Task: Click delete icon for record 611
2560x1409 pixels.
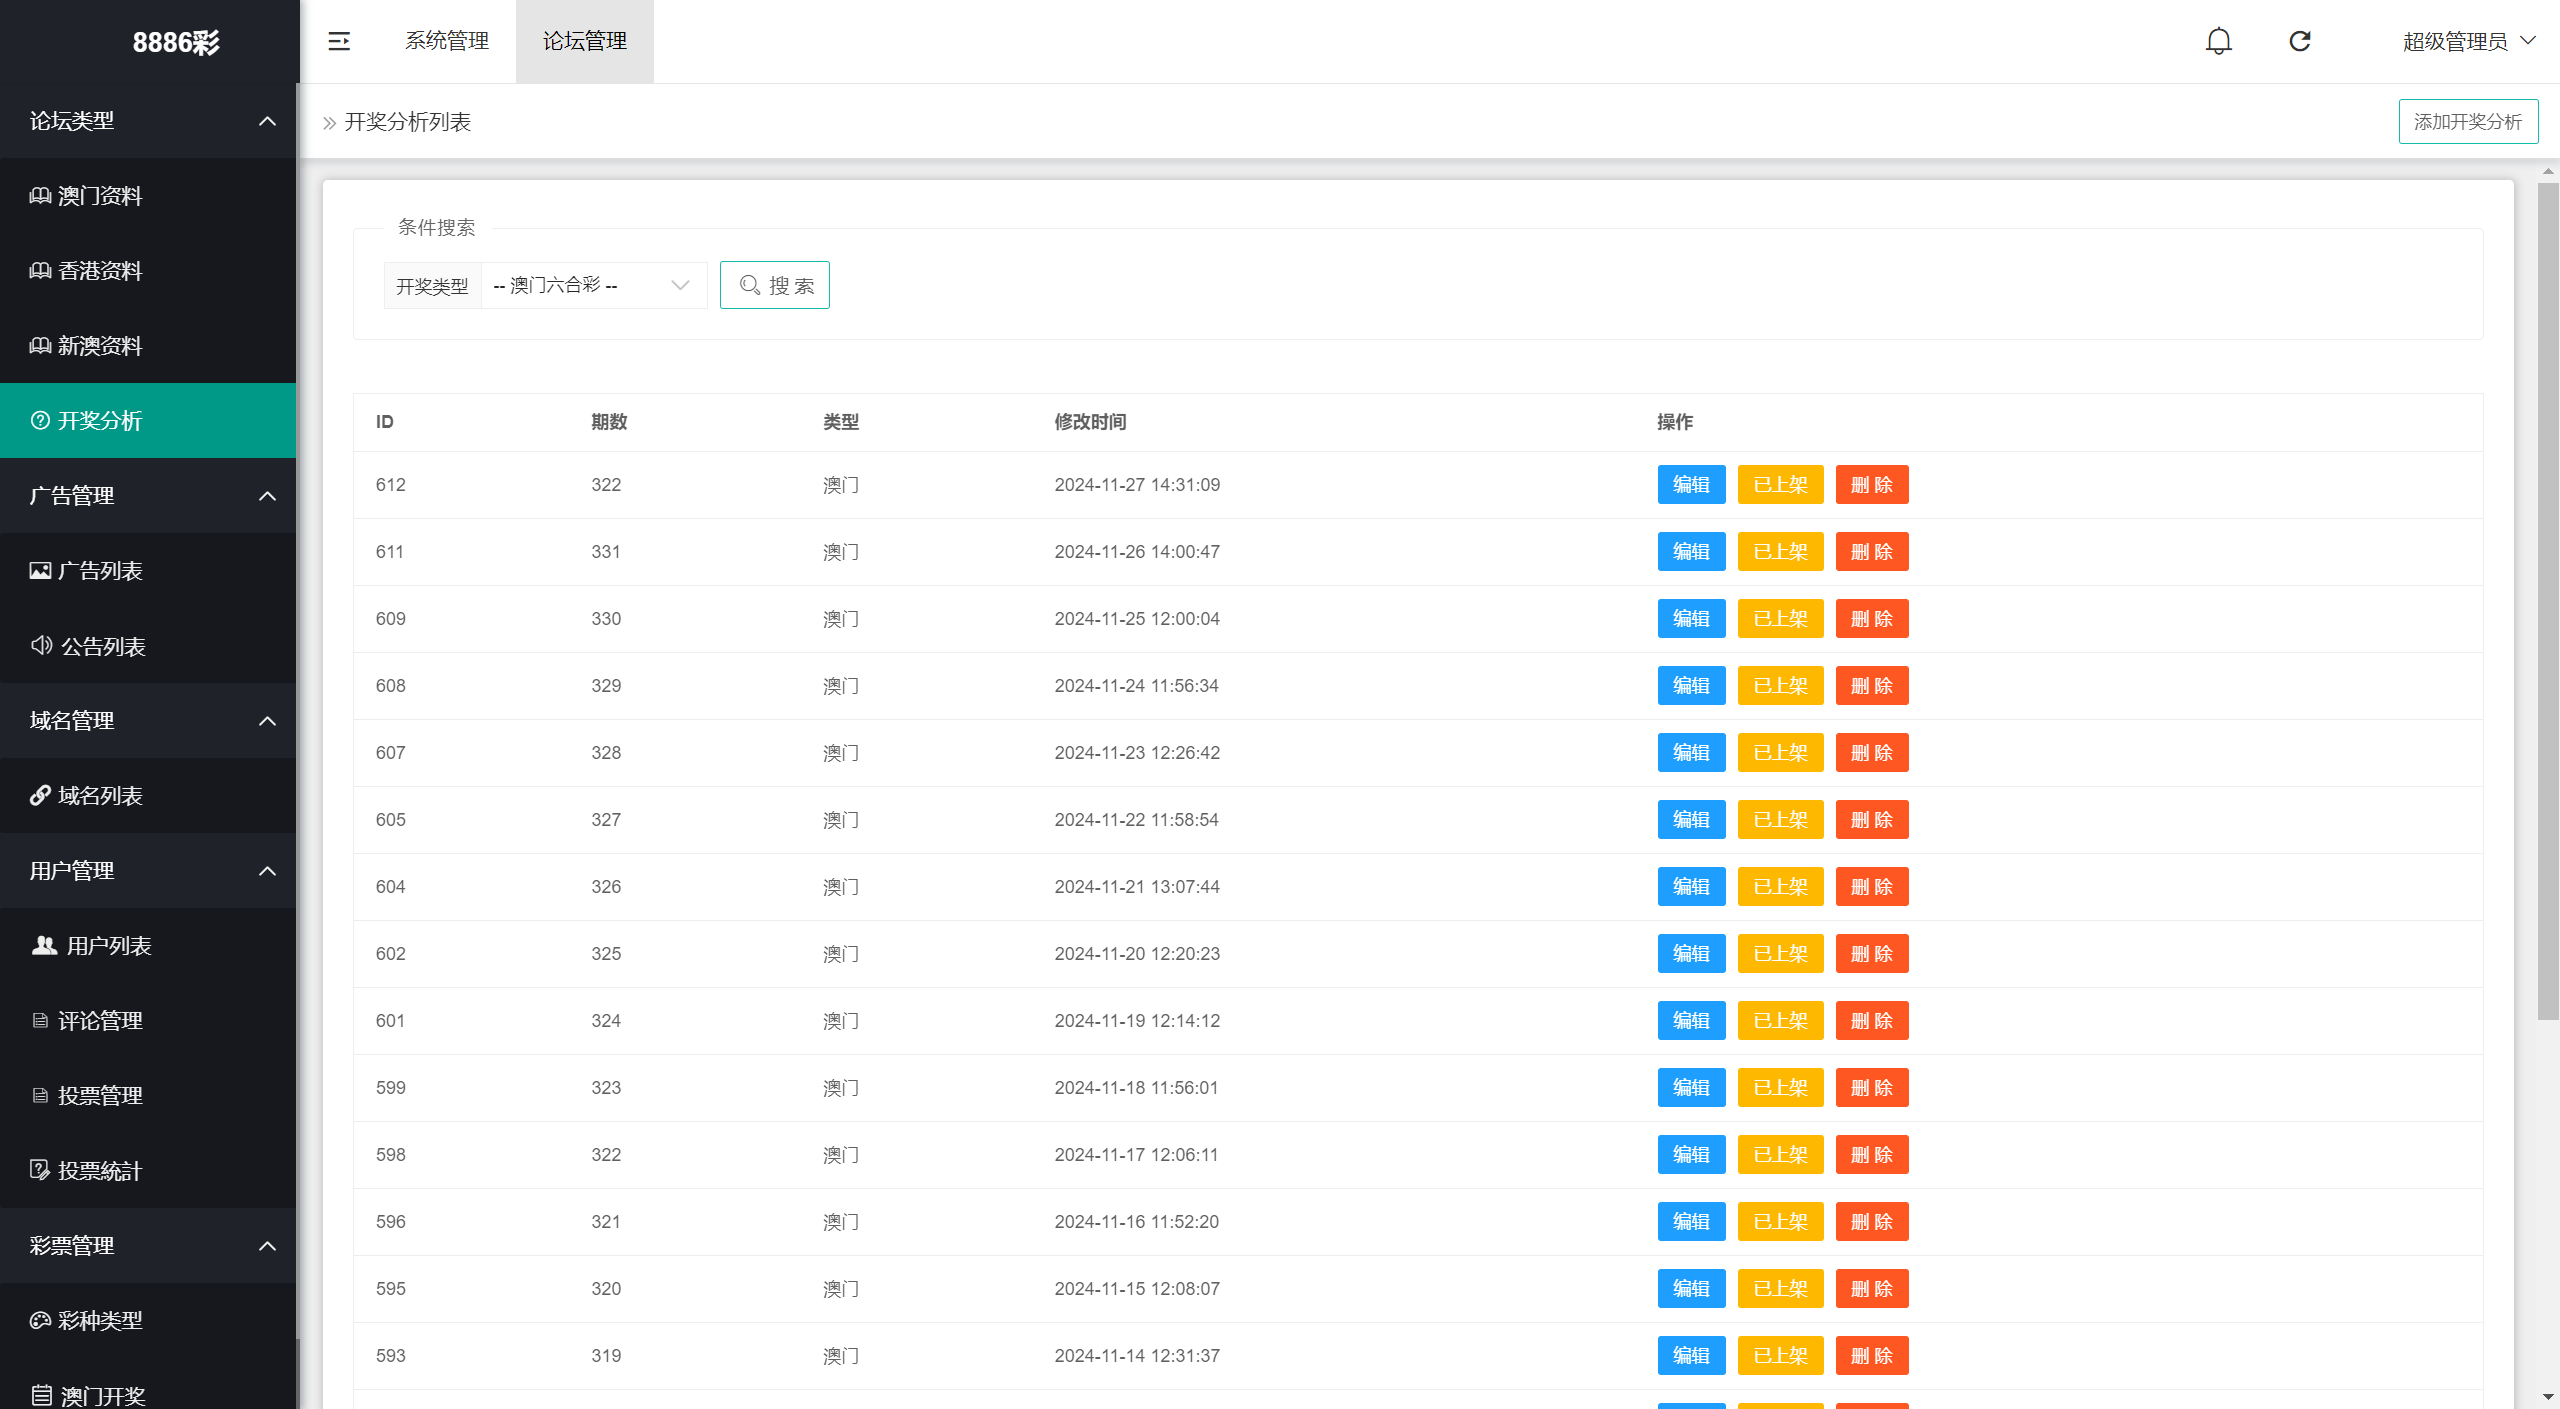Action: (1871, 552)
